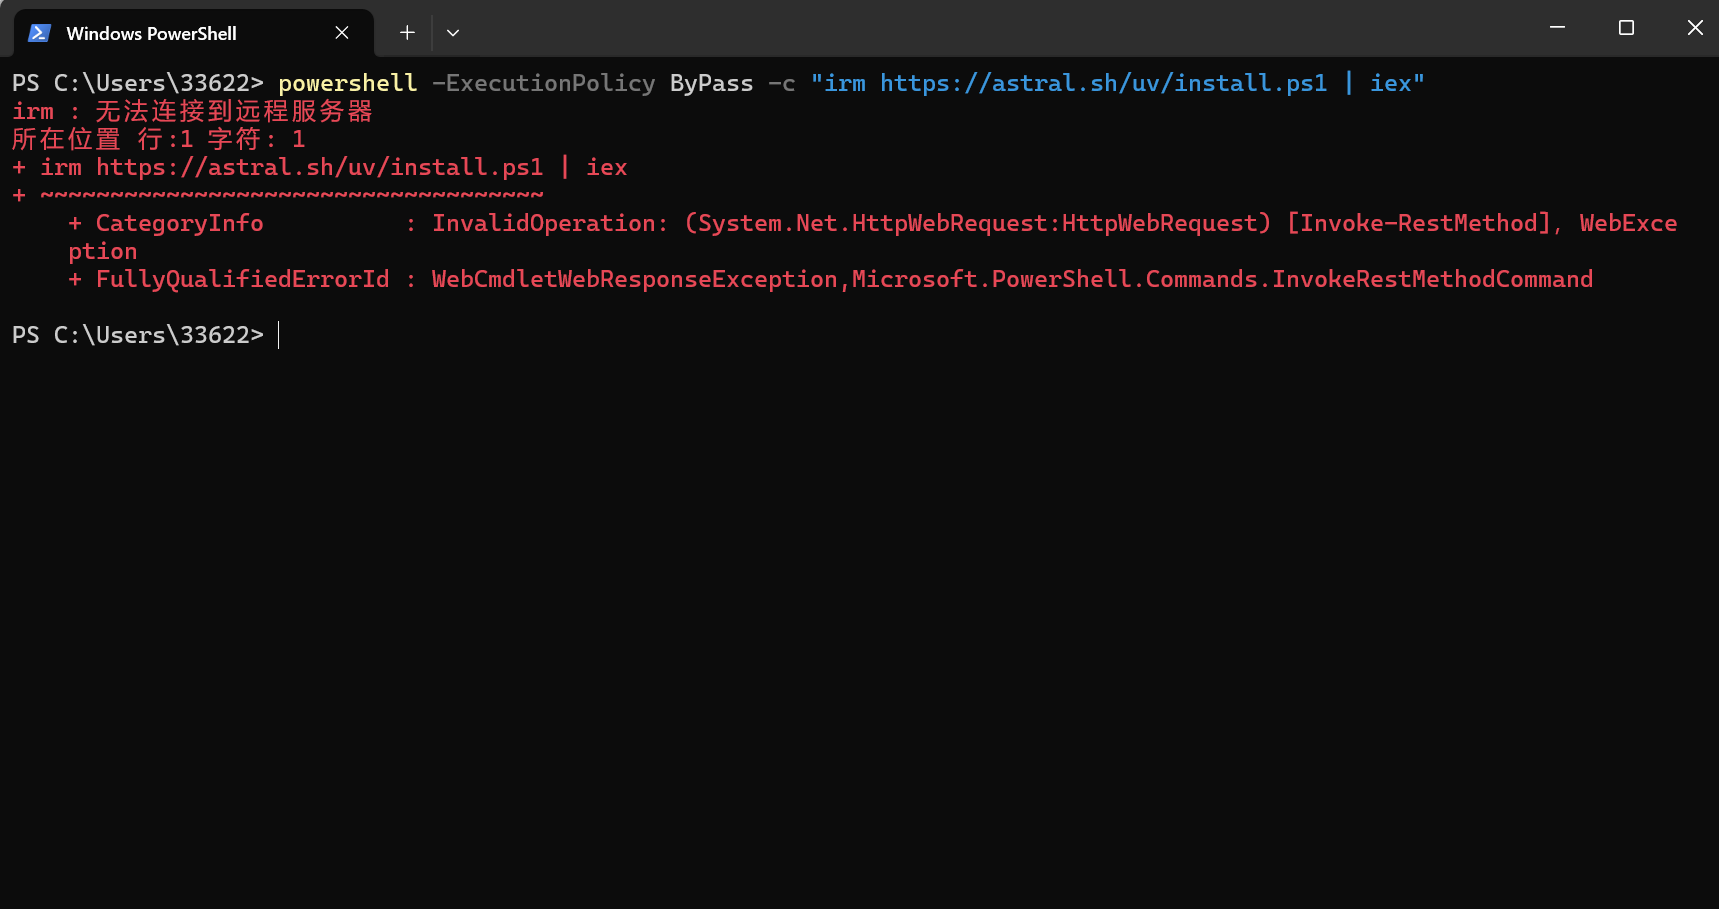This screenshot has width=1719, height=909.
Task: Close the Windows PowerShell tab
Action: pyautogui.click(x=342, y=33)
